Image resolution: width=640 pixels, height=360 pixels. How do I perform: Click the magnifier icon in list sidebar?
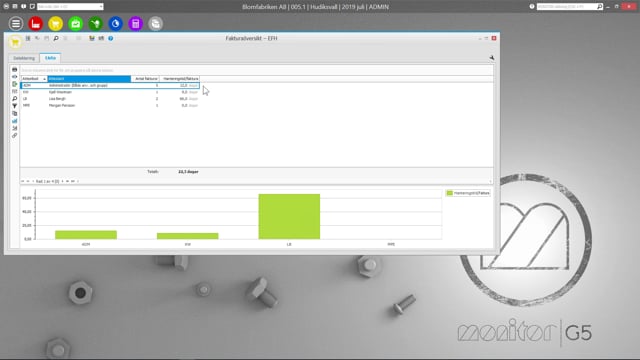(15, 99)
